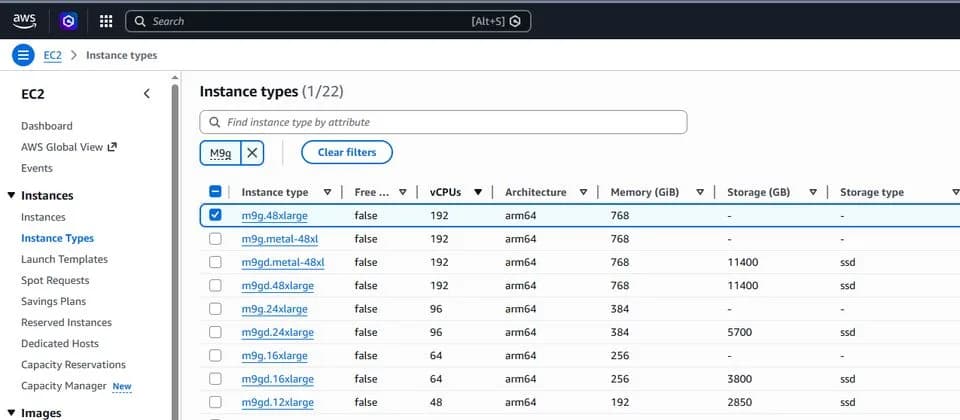
Task: Open the m9gd.24xlarge instance type link
Action: click(277, 332)
